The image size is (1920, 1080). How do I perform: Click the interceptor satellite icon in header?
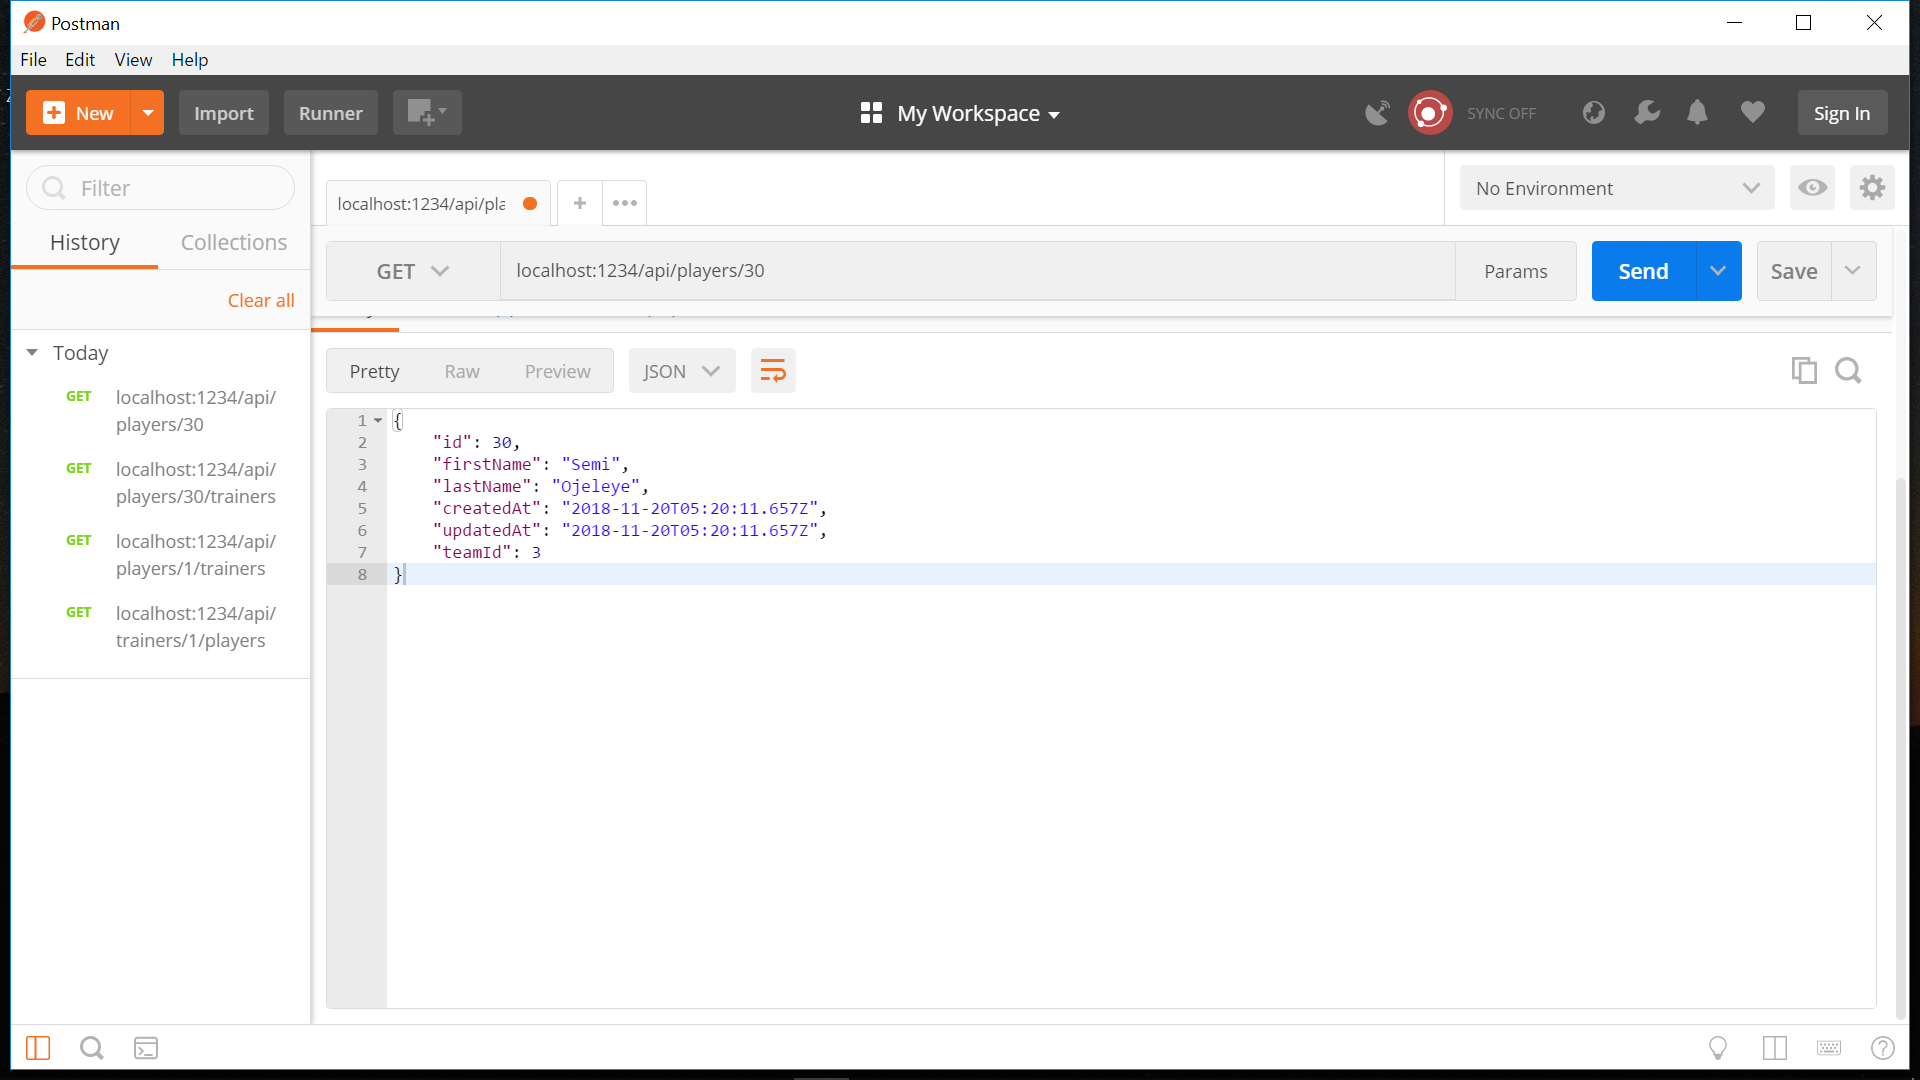click(1377, 113)
